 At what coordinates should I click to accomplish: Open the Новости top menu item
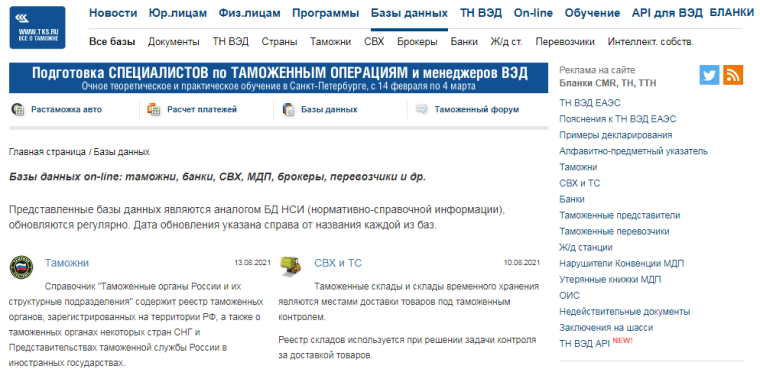[113, 13]
